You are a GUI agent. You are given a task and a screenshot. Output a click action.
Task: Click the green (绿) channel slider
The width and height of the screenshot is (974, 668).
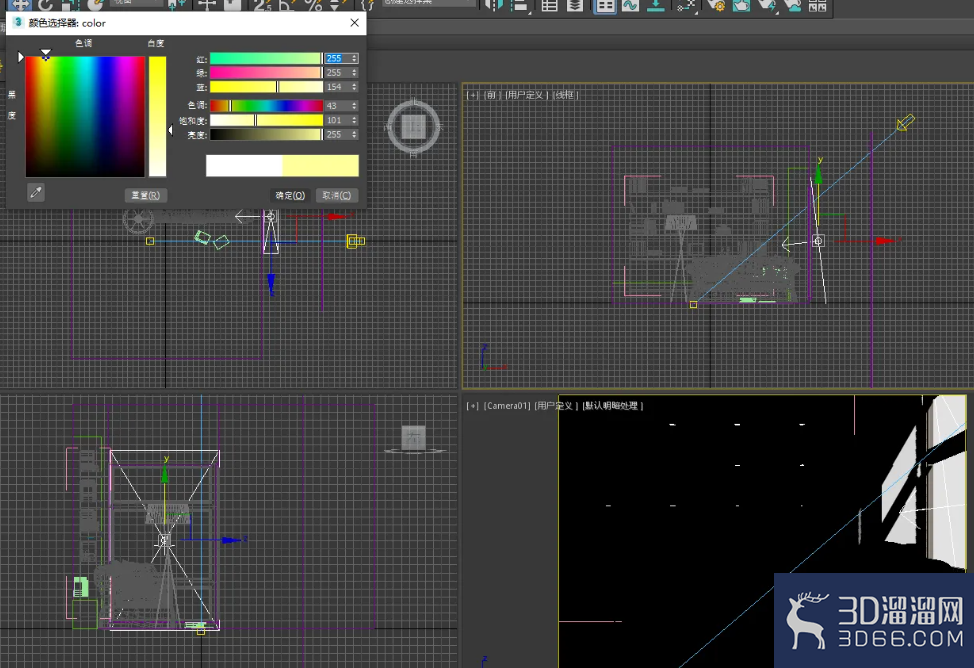point(266,73)
